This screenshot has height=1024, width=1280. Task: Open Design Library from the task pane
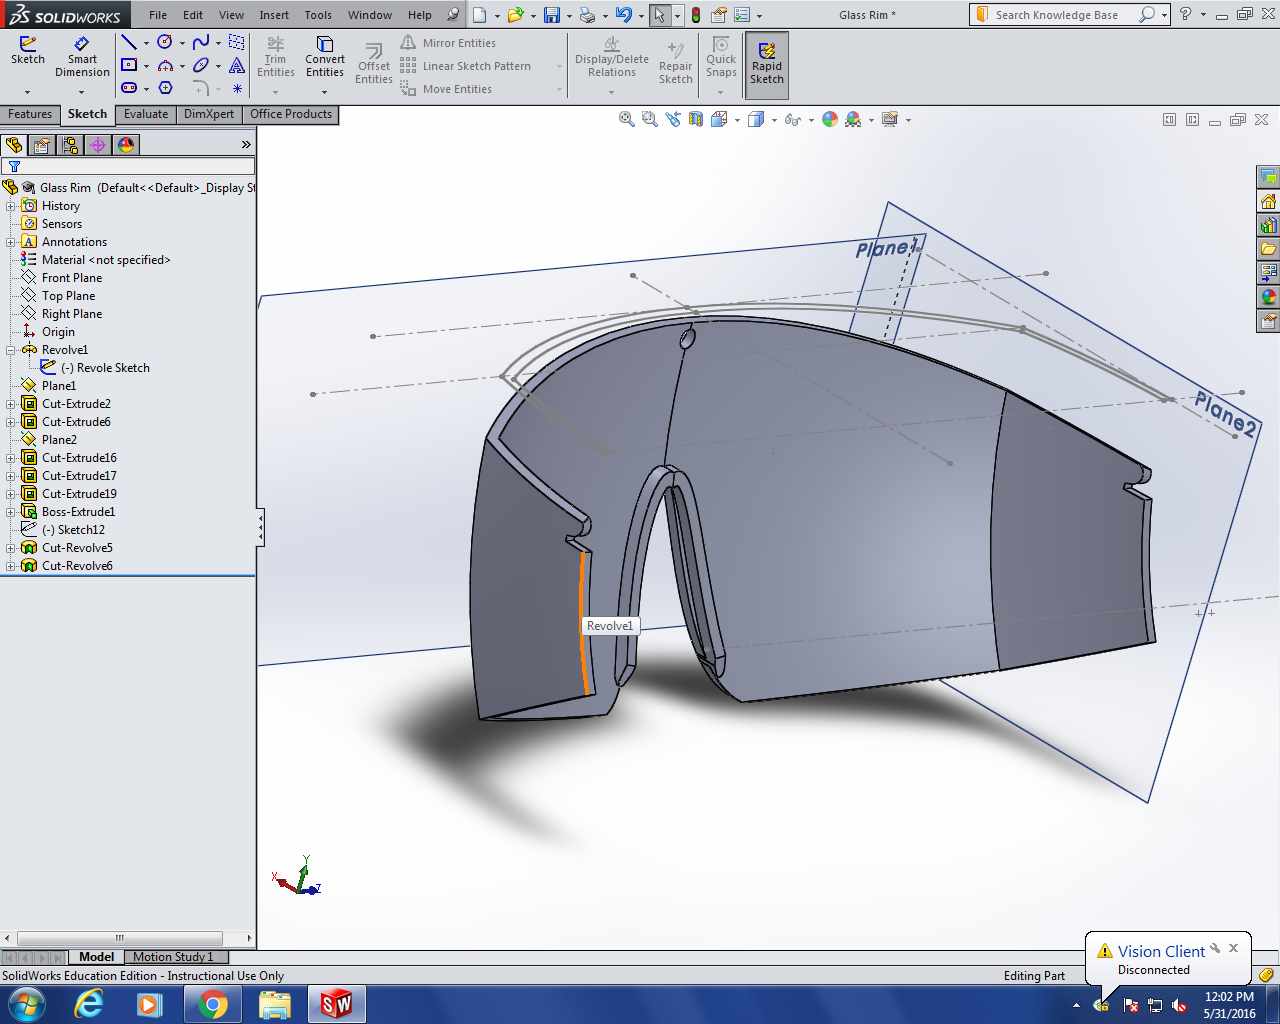tap(1268, 225)
